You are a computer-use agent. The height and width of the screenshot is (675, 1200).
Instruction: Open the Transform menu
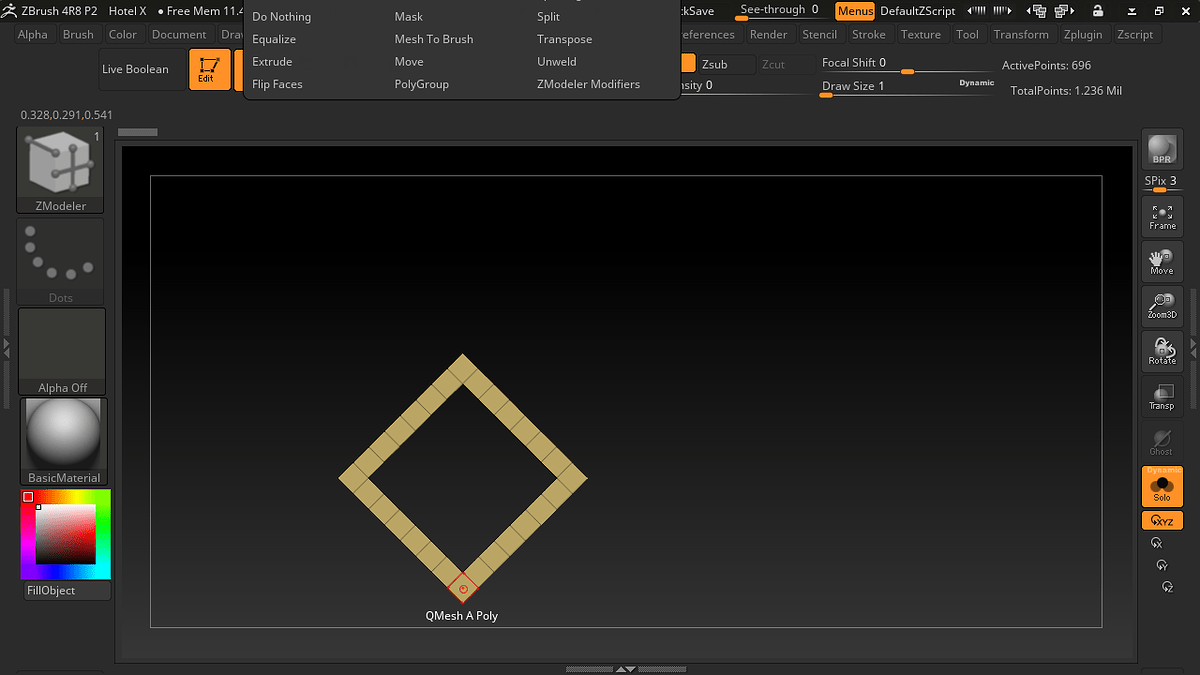click(x=1021, y=34)
